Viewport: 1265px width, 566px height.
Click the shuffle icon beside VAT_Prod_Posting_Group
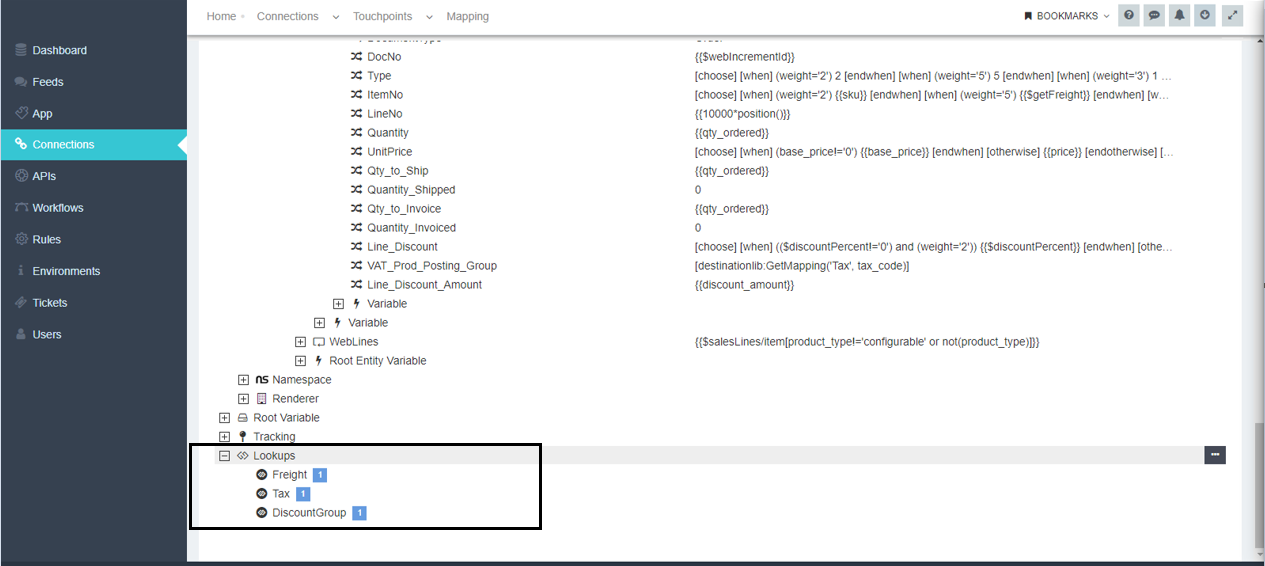pos(356,266)
